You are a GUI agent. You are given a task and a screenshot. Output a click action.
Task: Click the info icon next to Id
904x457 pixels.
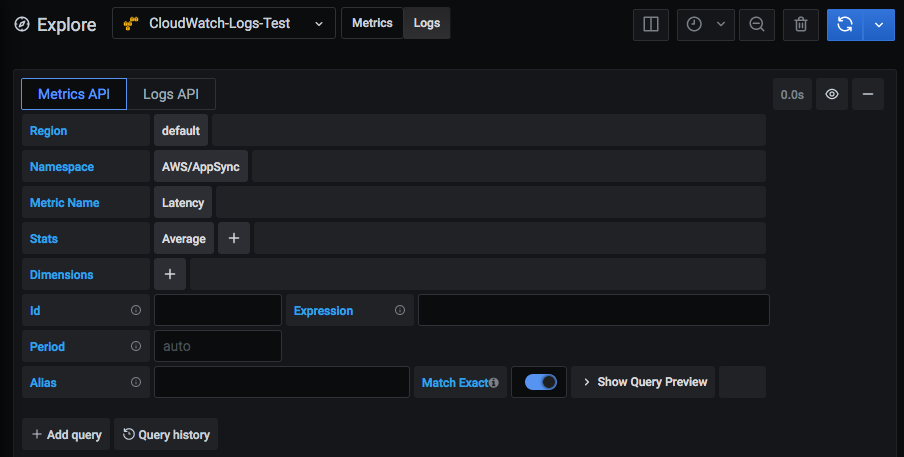(136, 311)
